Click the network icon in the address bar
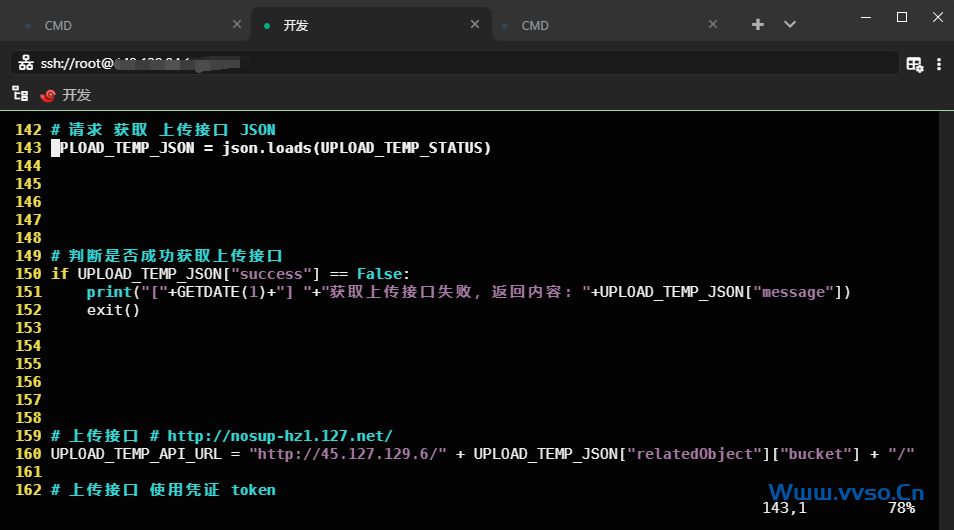 click(x=26, y=63)
